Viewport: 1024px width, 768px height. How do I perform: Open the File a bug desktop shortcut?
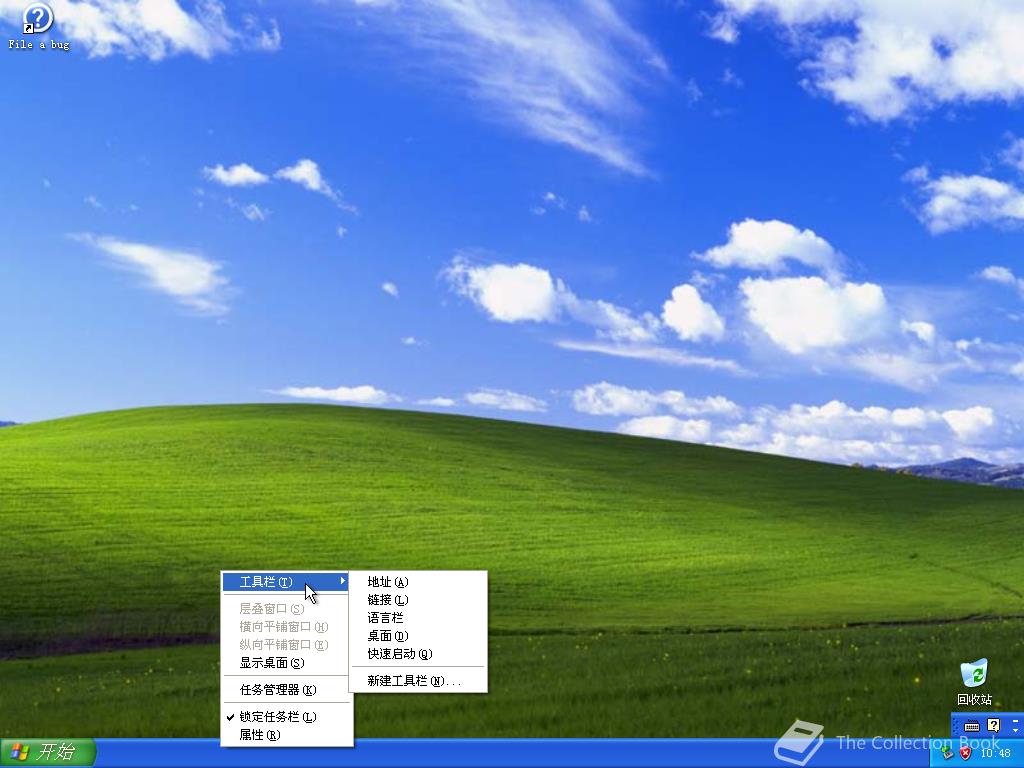(38, 26)
